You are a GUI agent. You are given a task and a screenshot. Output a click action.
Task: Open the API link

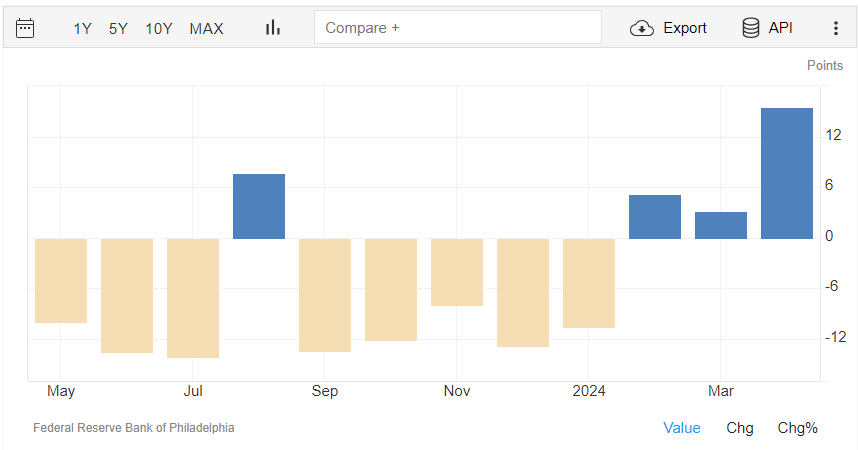coord(780,28)
